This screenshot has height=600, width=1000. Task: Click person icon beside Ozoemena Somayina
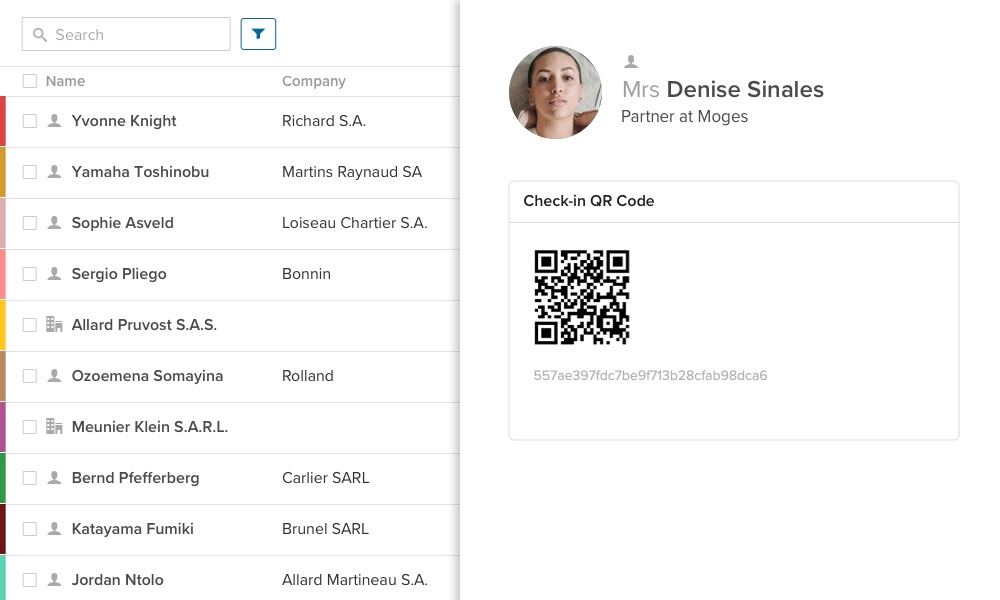pyautogui.click(x=55, y=376)
